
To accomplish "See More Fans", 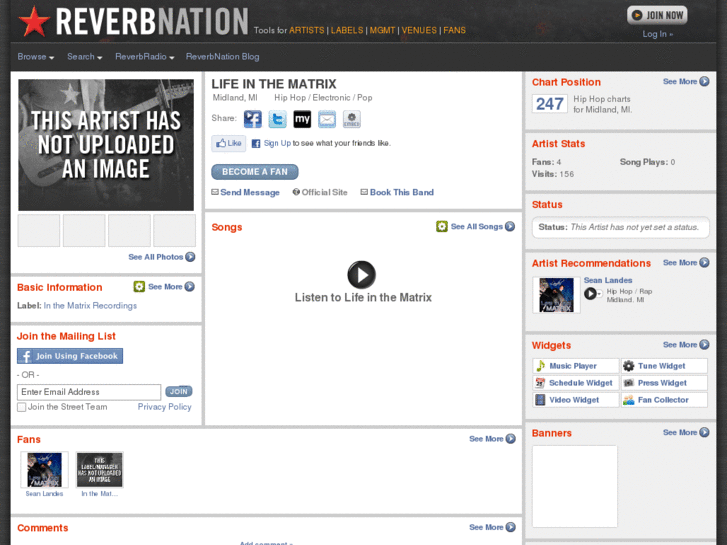I will 492,439.
